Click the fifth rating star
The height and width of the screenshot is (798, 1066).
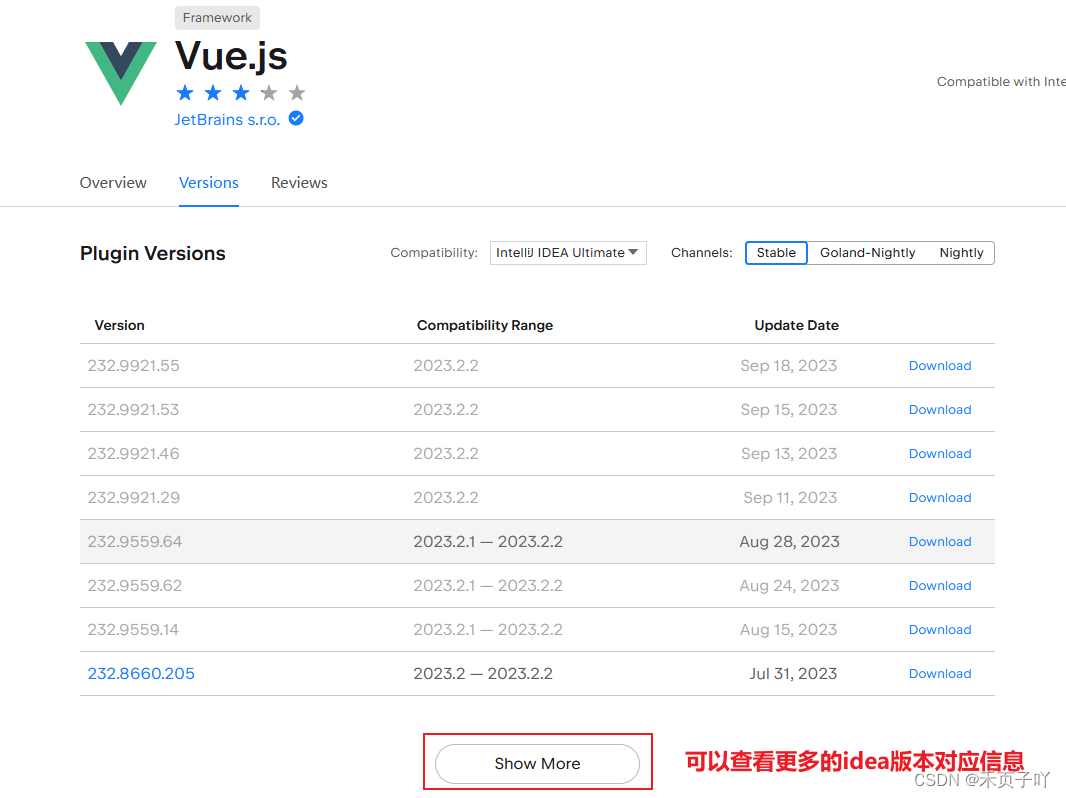[296, 92]
